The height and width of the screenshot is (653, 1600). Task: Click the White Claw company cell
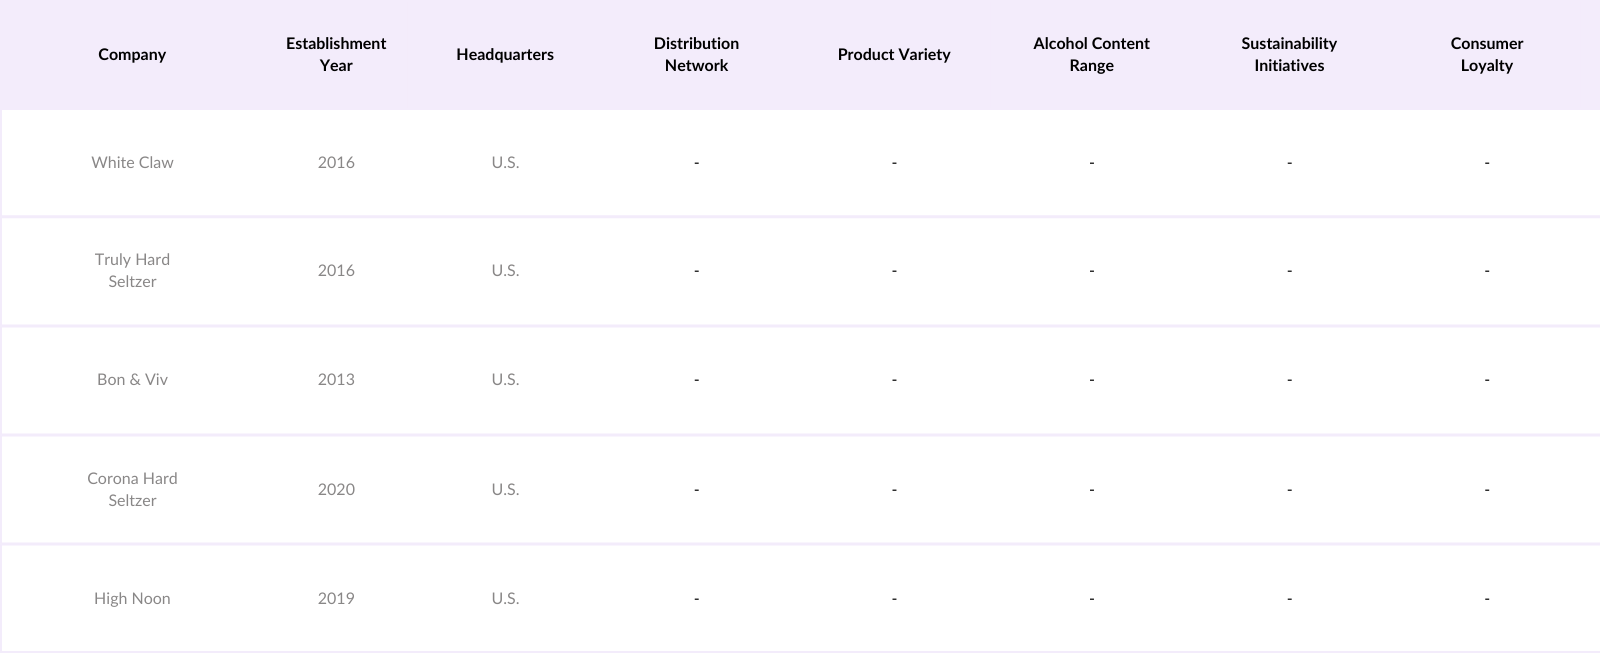tap(132, 162)
